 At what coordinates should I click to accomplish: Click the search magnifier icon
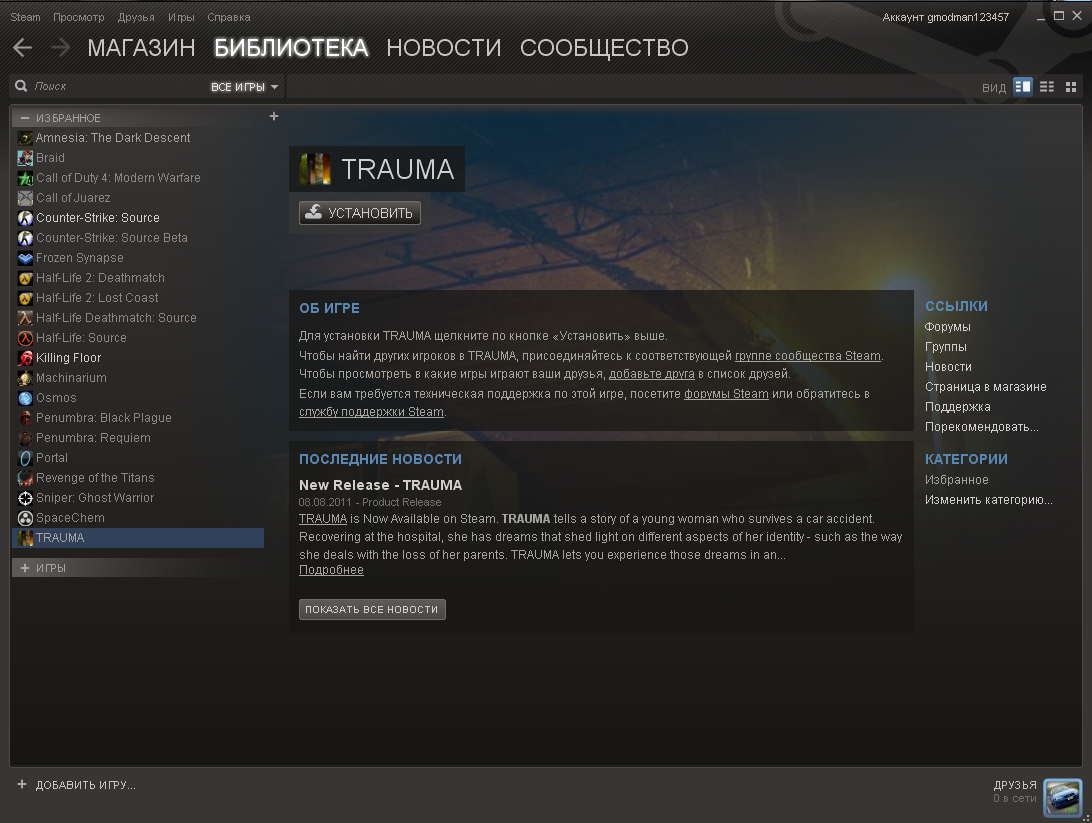21,86
